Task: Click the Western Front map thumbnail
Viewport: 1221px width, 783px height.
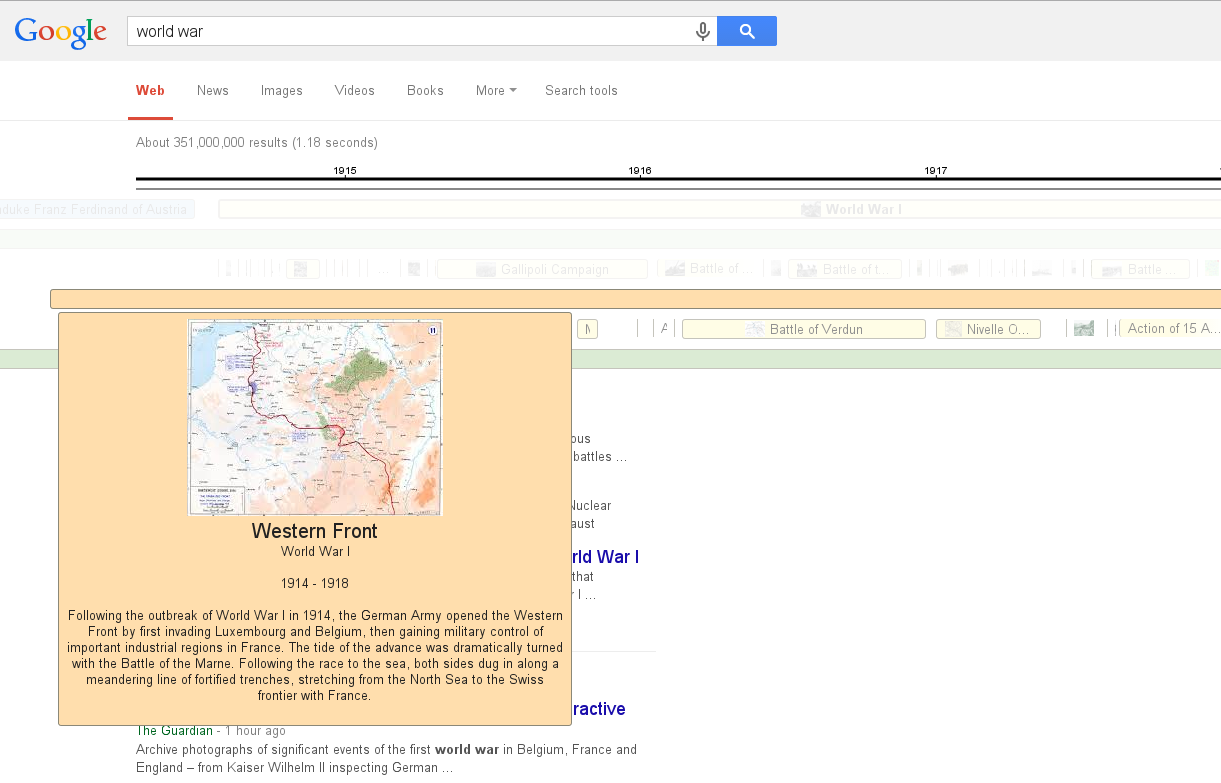Action: coord(315,417)
